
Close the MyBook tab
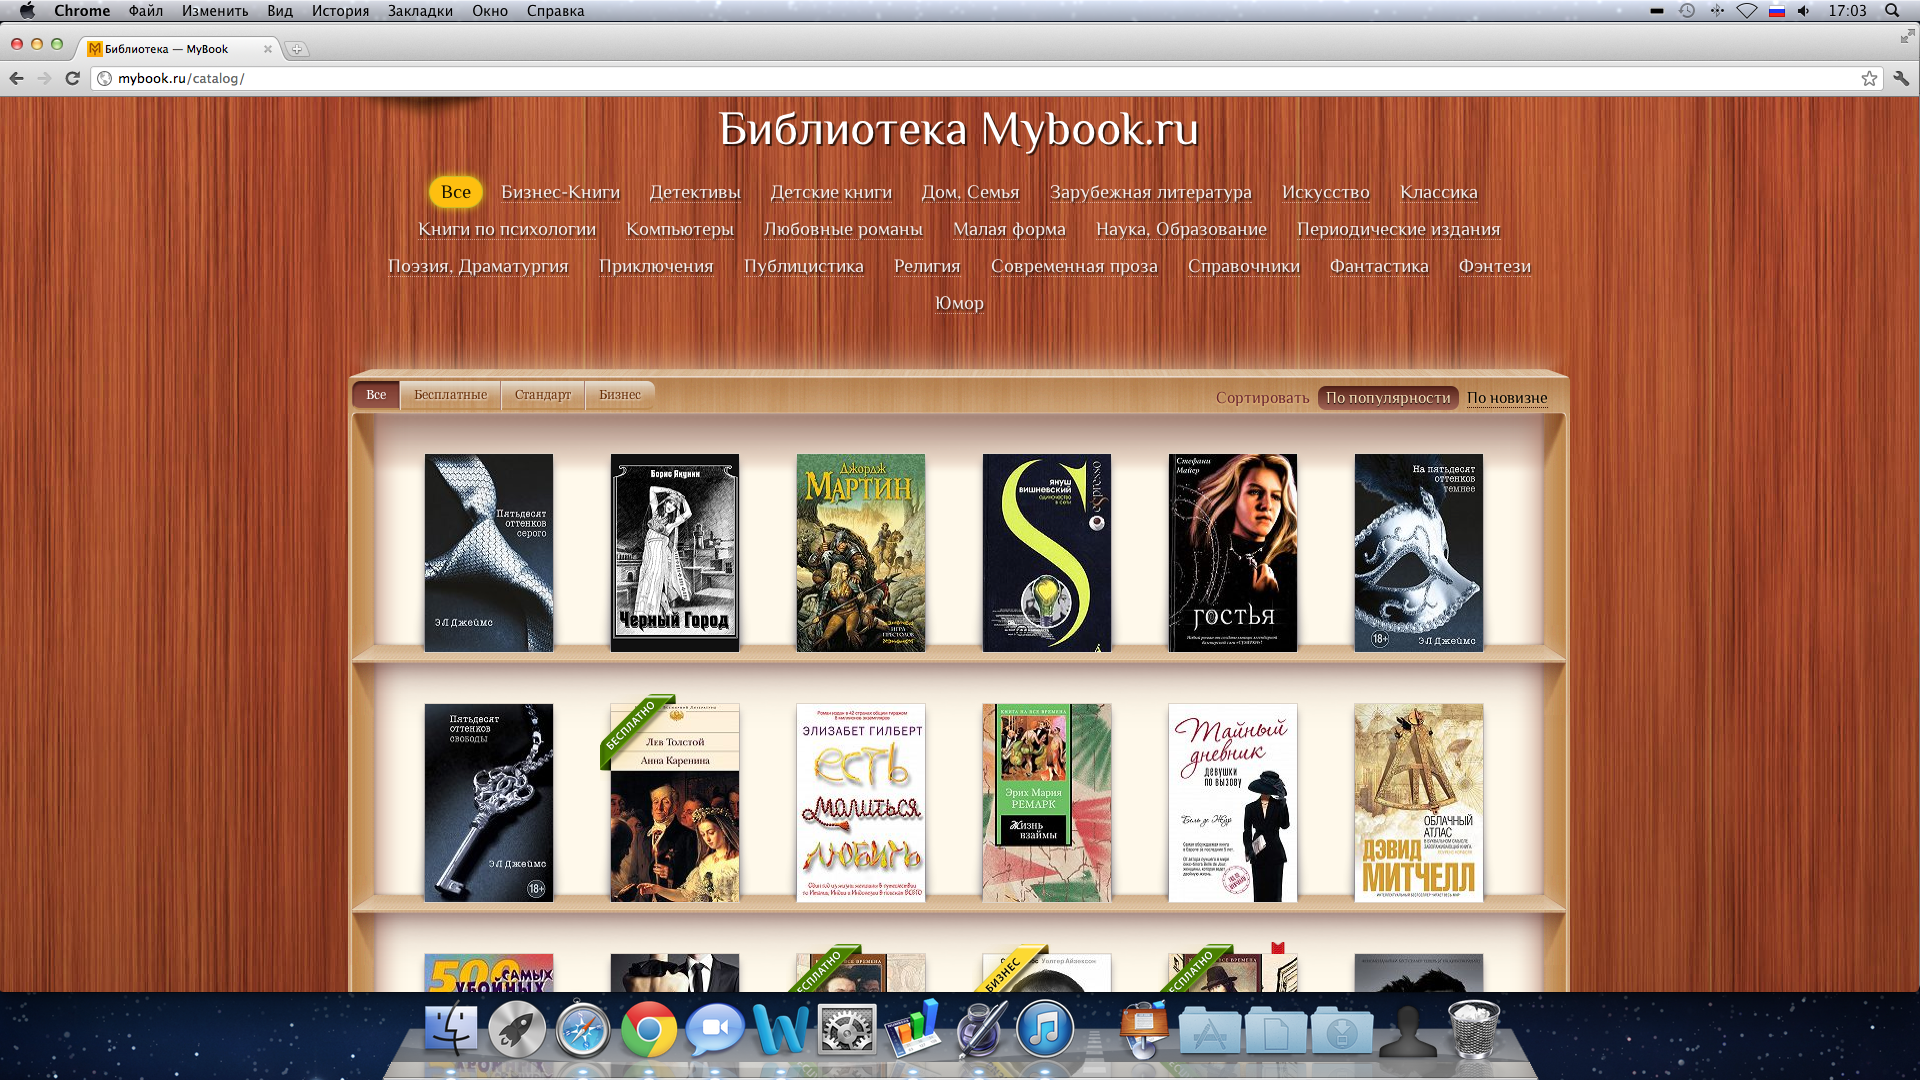point(267,49)
